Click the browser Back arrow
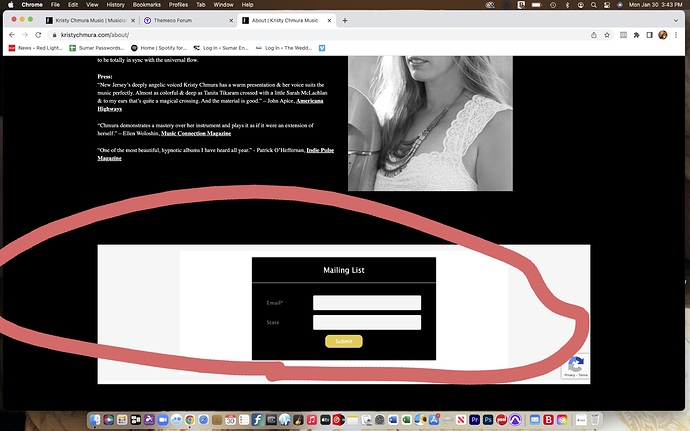 11,34
